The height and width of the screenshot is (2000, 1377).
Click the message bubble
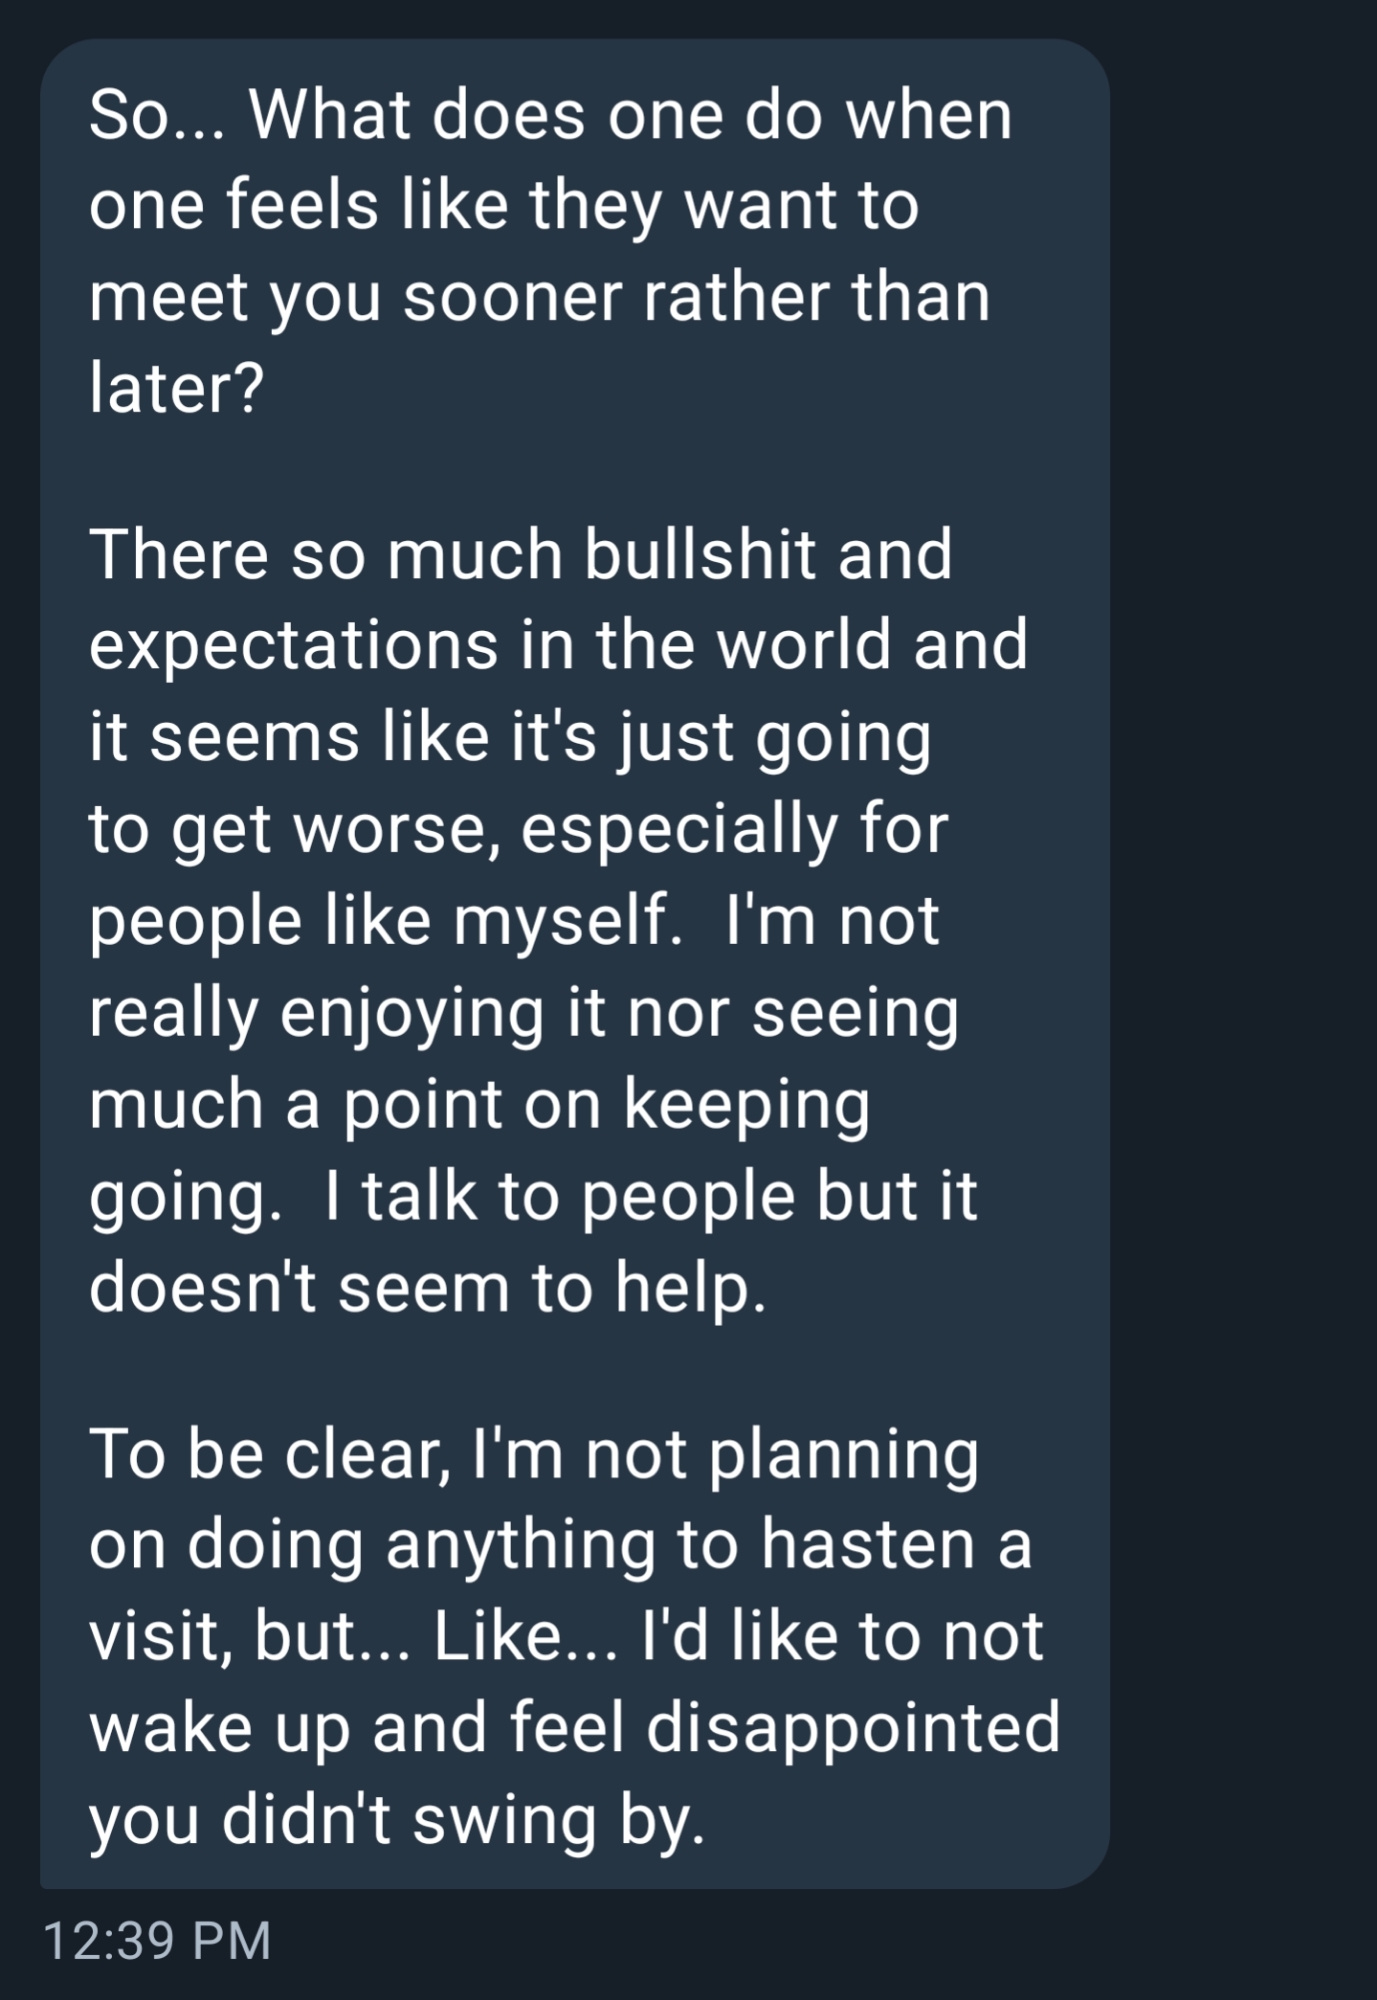click(x=575, y=960)
